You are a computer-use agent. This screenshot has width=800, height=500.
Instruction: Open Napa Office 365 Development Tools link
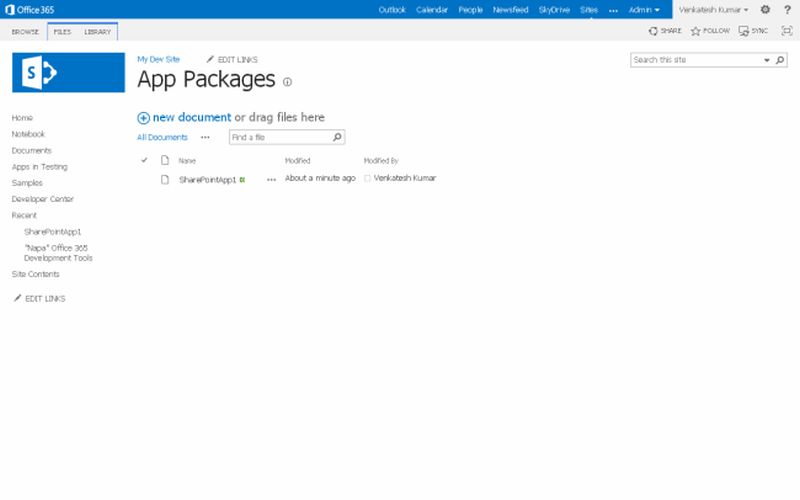(x=58, y=253)
